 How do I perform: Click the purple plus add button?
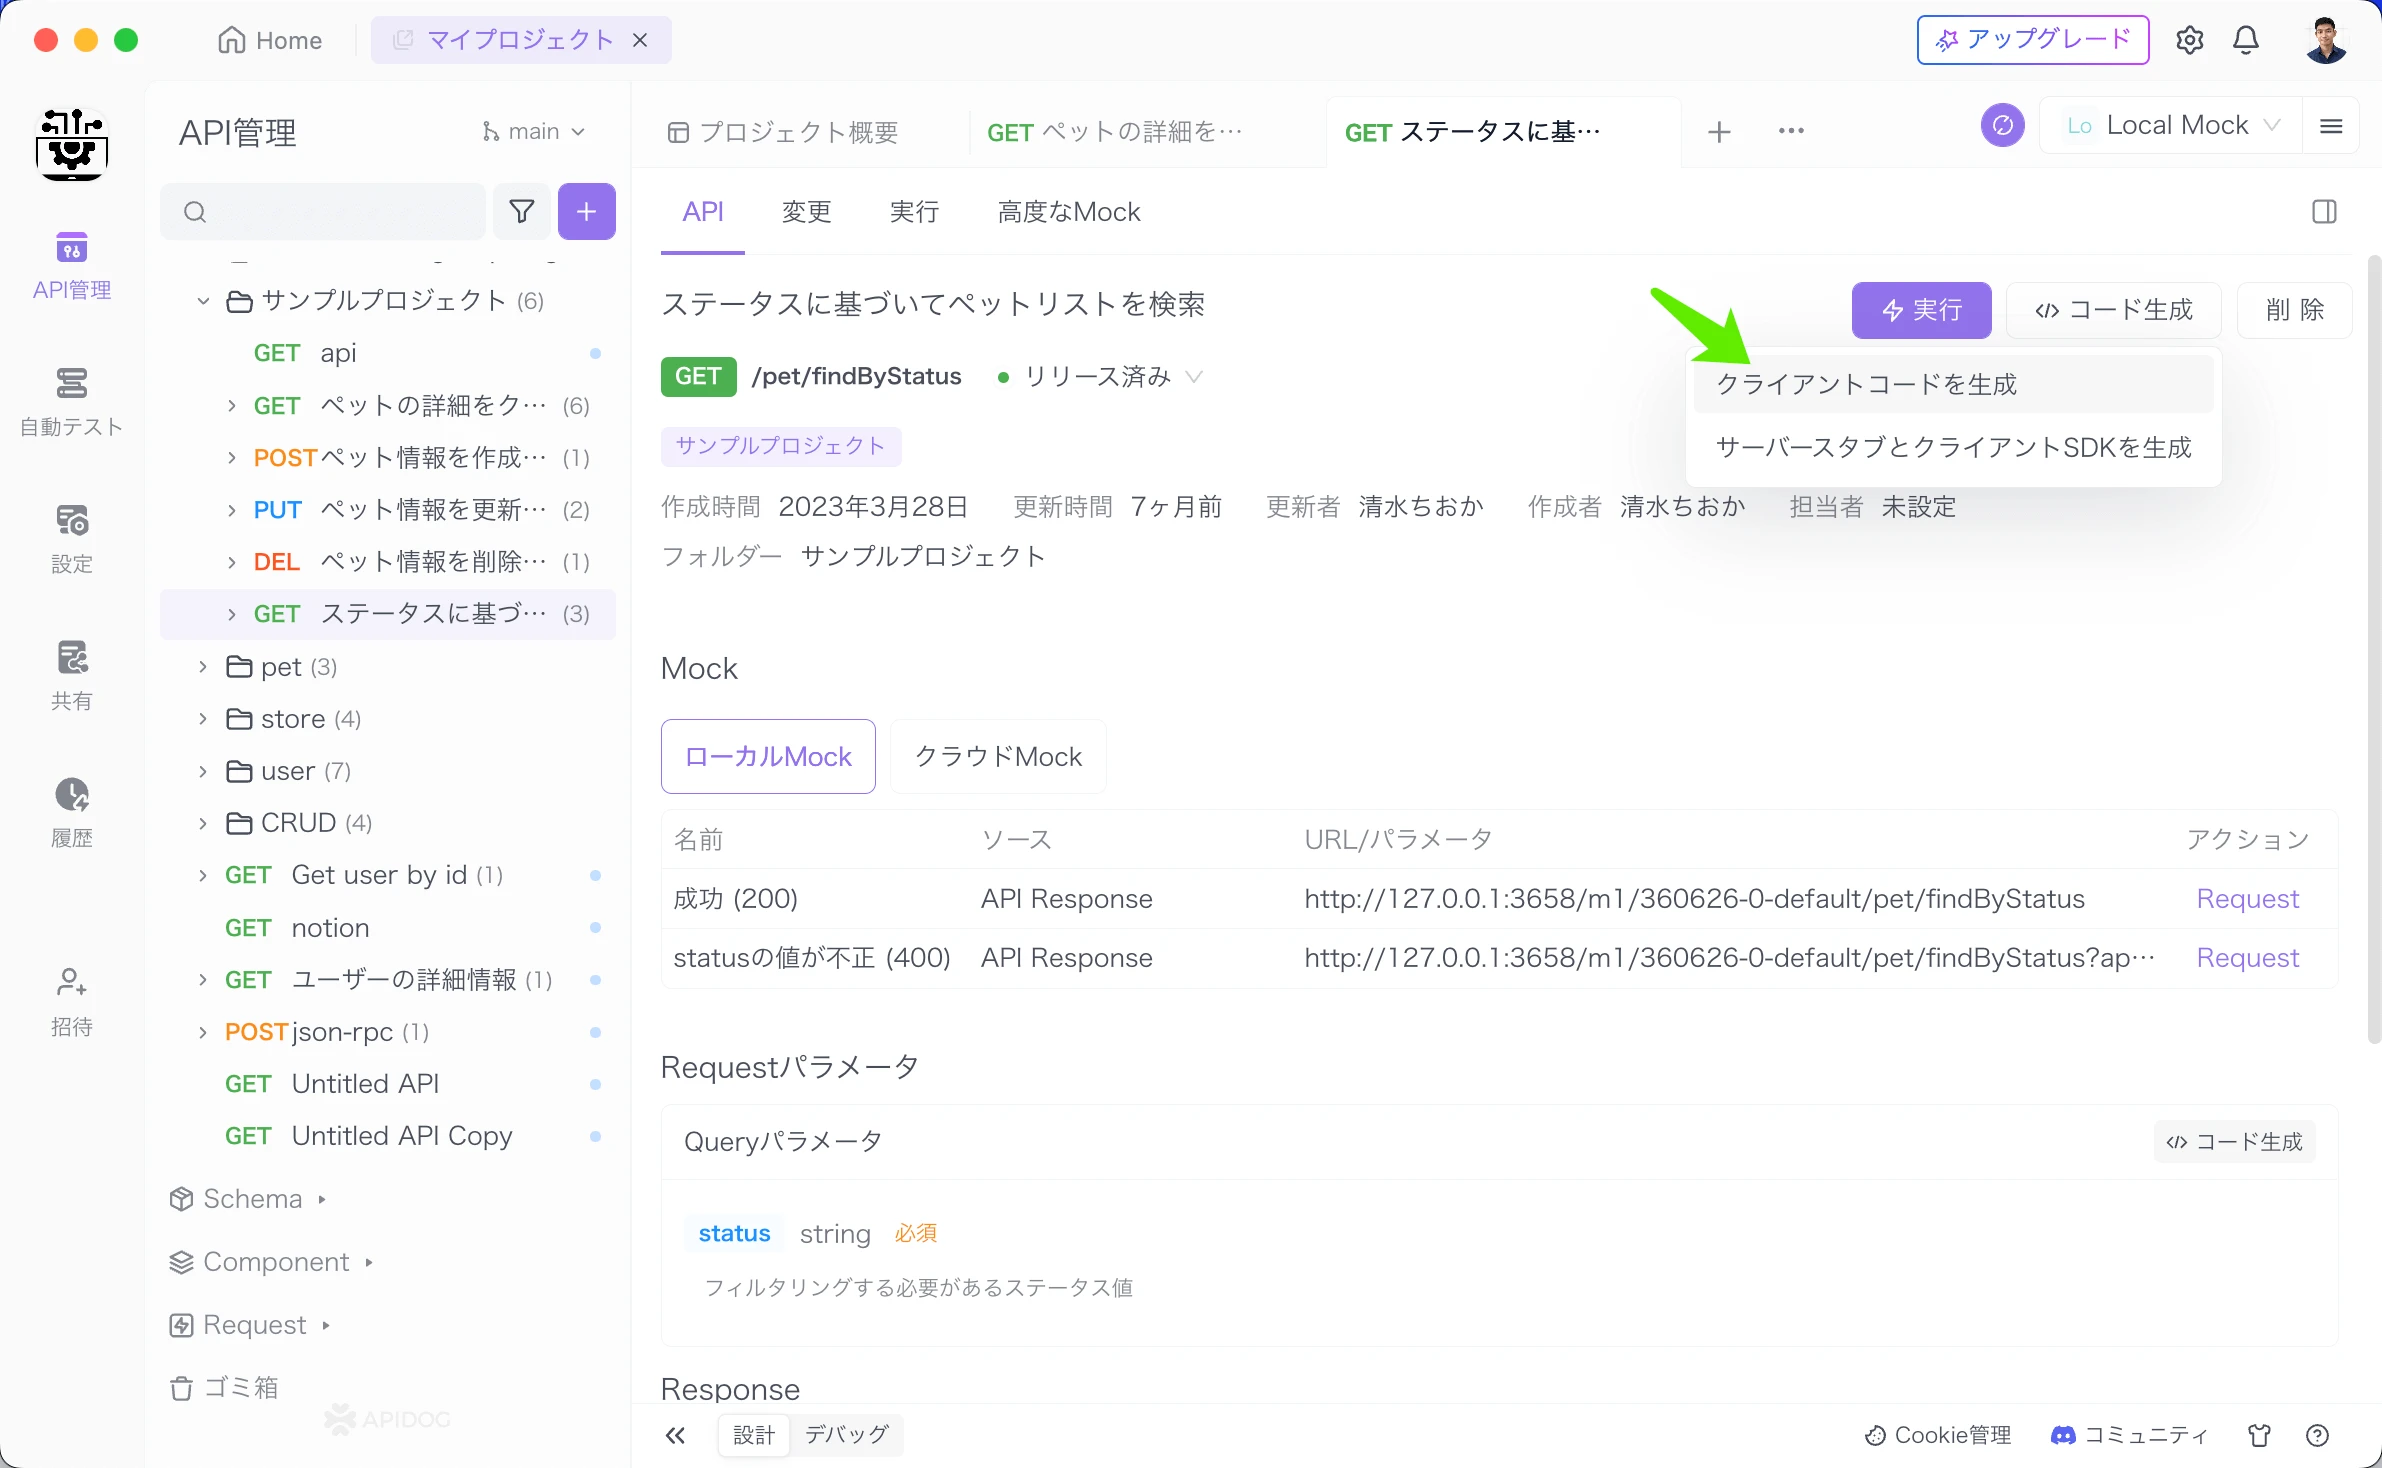(x=586, y=211)
